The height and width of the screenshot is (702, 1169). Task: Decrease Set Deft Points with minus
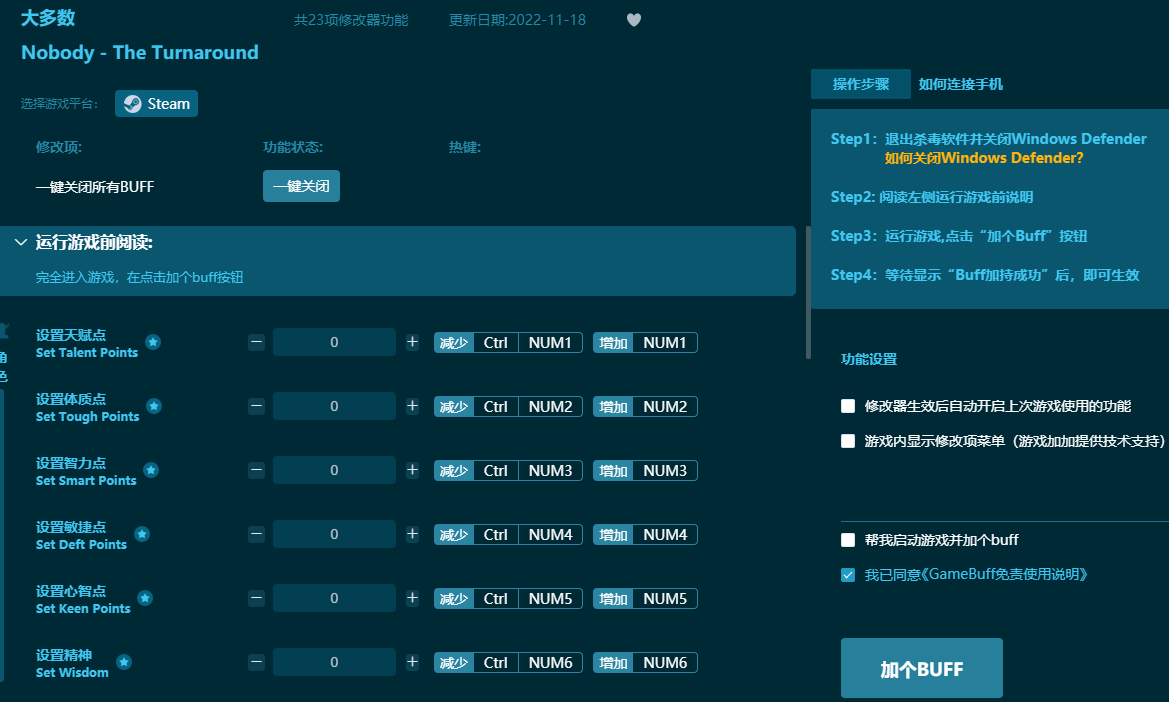pyautogui.click(x=256, y=534)
